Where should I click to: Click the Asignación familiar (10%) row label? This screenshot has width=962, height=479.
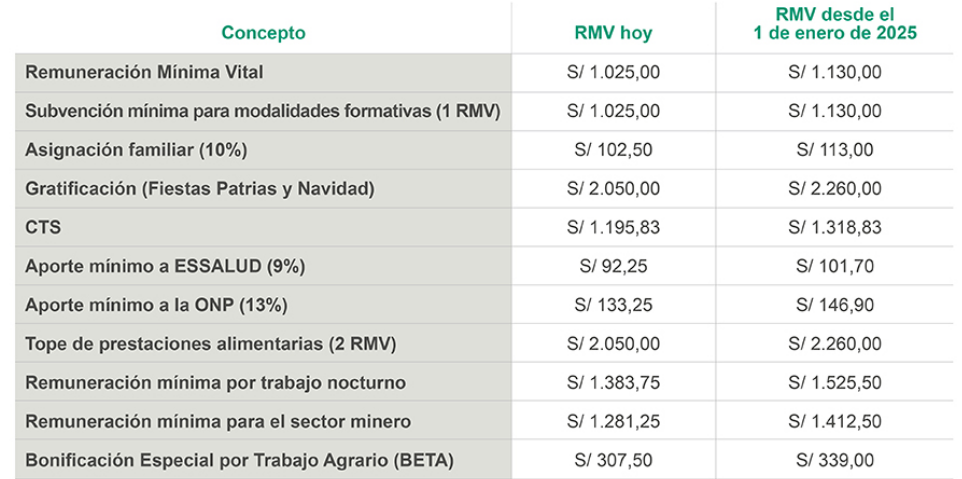[136, 150]
